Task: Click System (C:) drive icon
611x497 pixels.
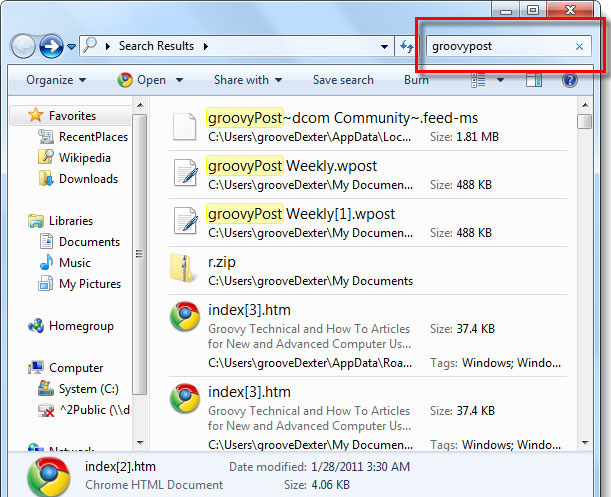Action: coord(46,388)
